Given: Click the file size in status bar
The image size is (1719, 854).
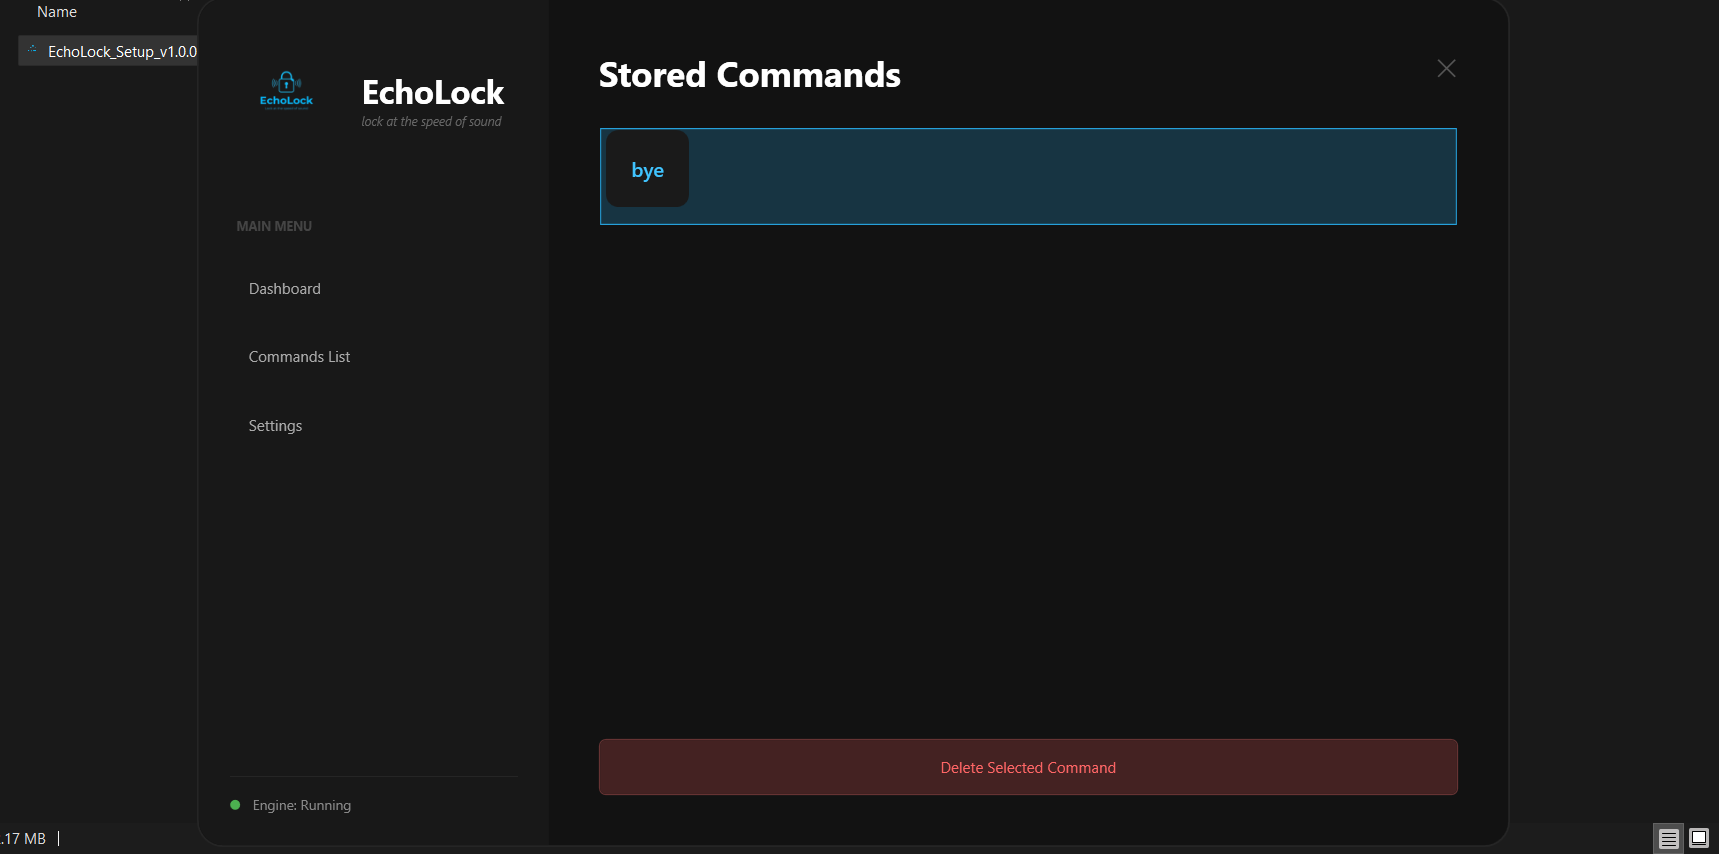Looking at the screenshot, I should (24, 839).
